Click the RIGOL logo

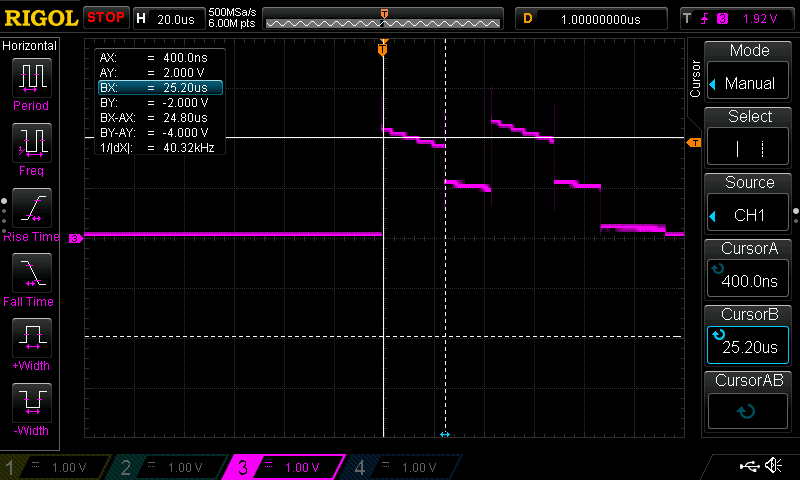tap(41, 18)
